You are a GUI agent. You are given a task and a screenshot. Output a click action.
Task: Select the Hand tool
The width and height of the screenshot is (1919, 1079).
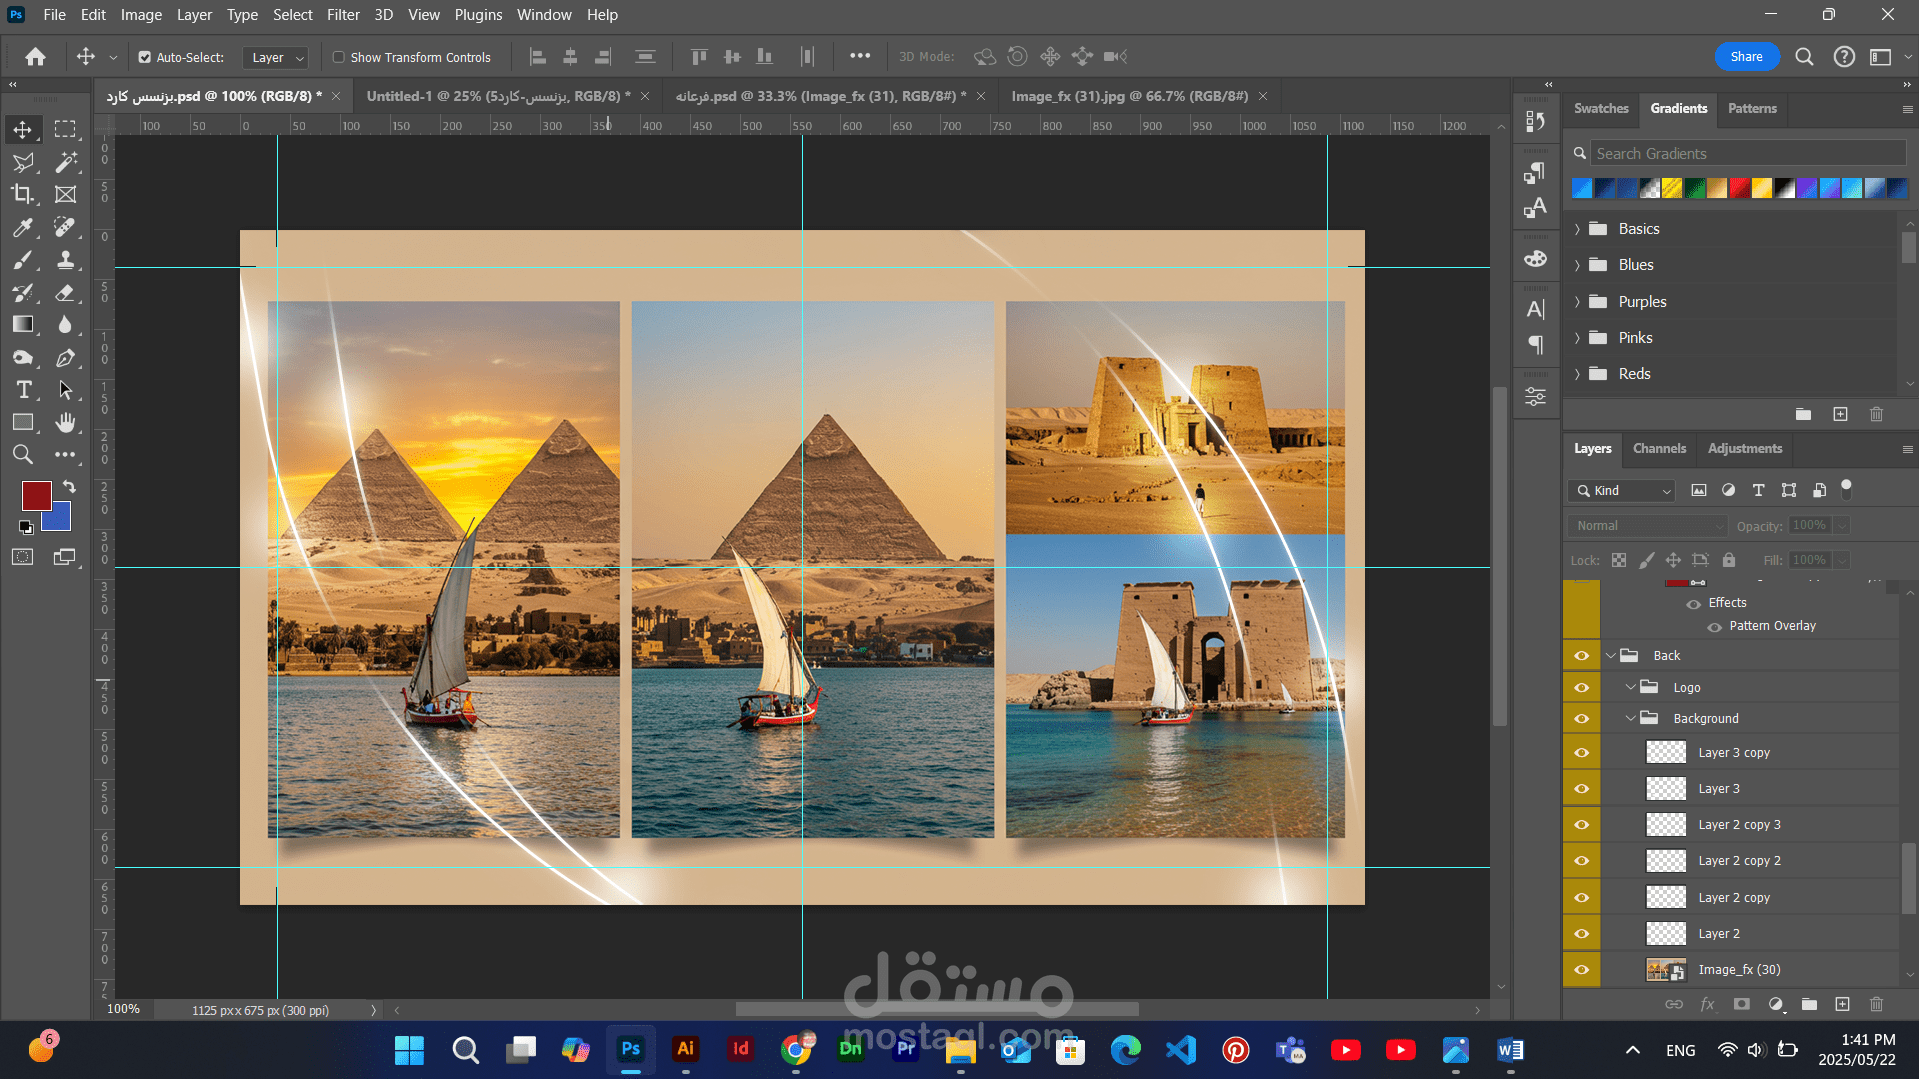[x=65, y=422]
